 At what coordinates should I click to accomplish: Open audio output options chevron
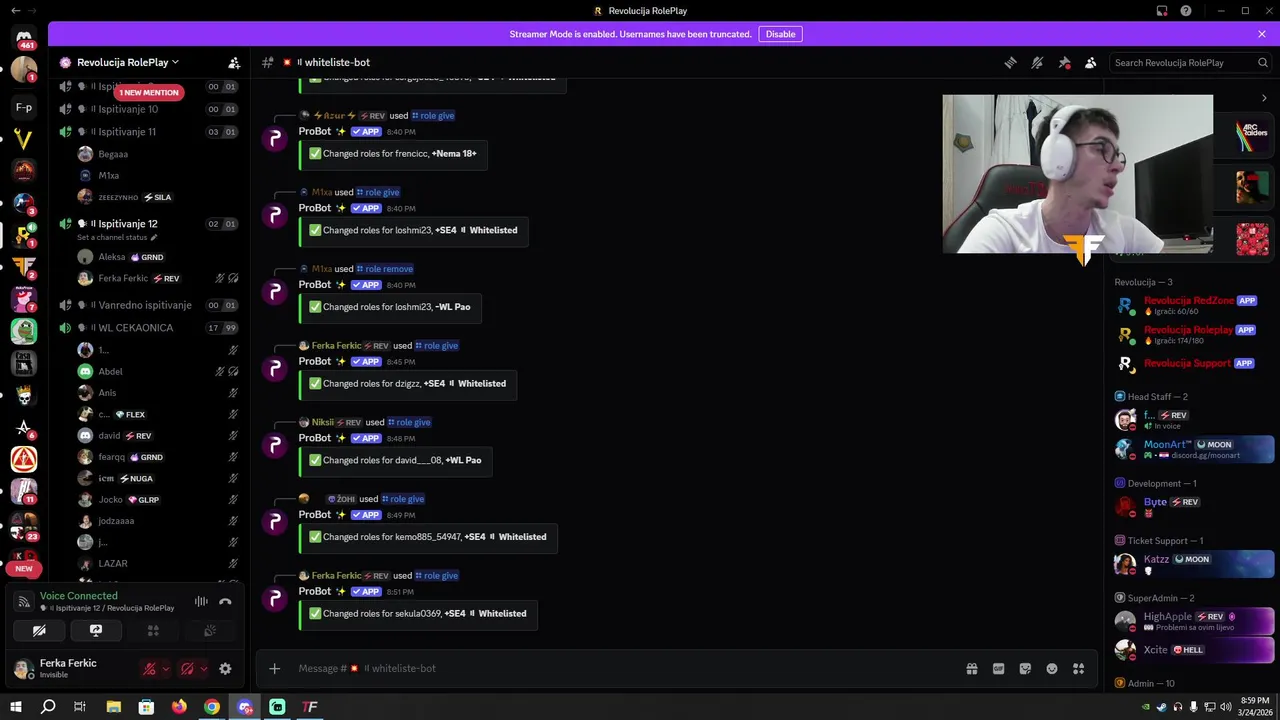tap(204, 669)
